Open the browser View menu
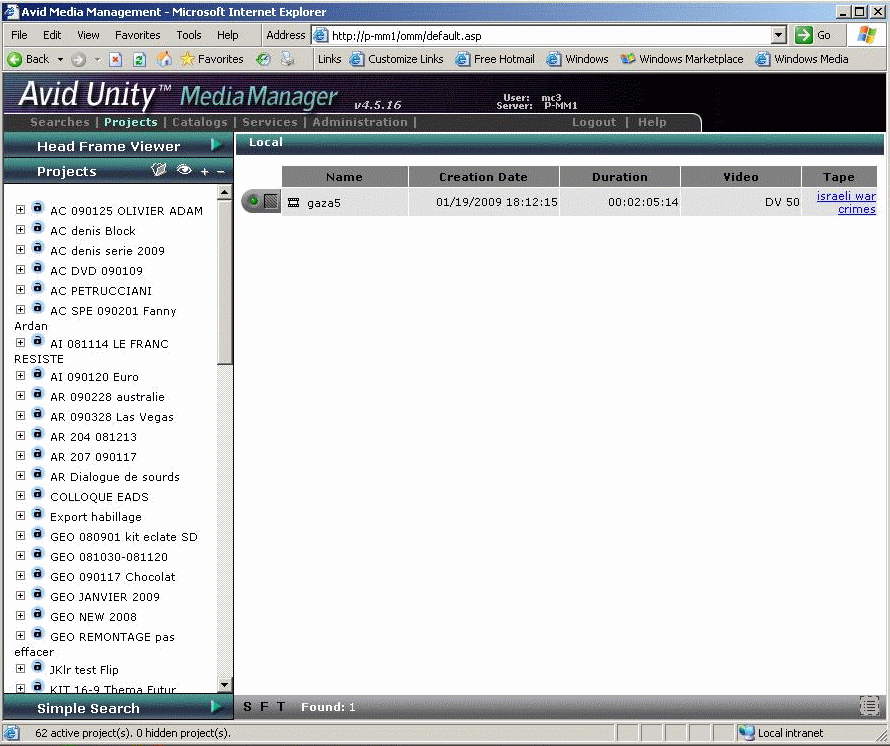Image resolution: width=890 pixels, height=746 pixels. (88, 35)
